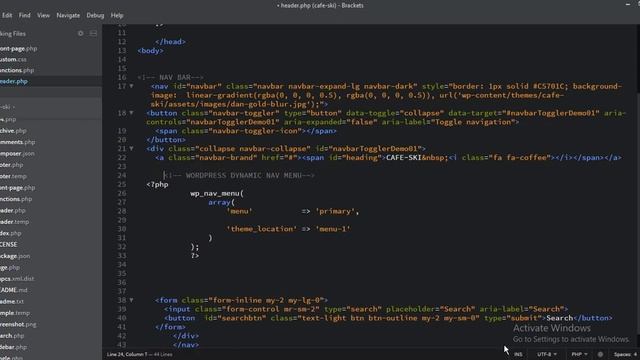
Task: Open the Edit menu
Action: [x=7, y=15]
